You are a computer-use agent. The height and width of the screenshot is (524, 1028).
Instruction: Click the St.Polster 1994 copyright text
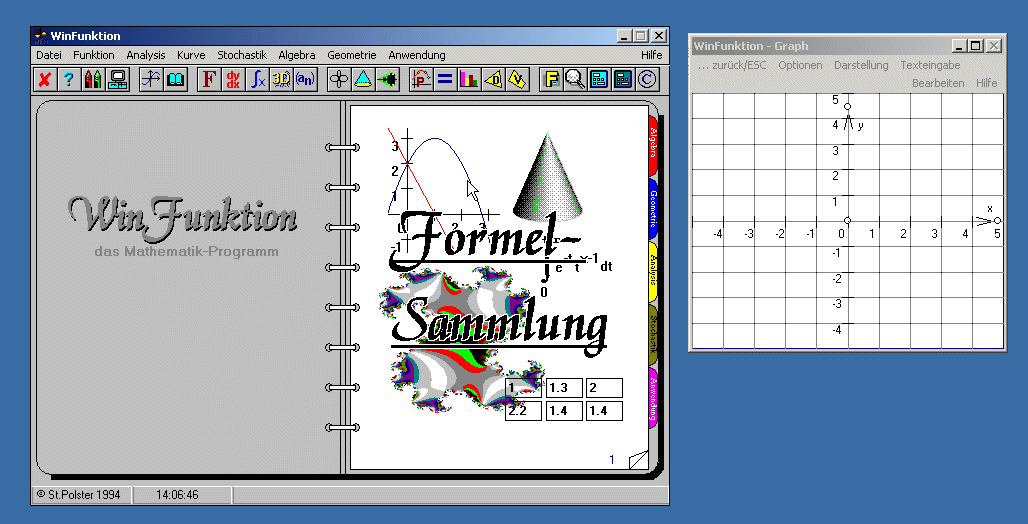pyautogui.click(x=79, y=495)
